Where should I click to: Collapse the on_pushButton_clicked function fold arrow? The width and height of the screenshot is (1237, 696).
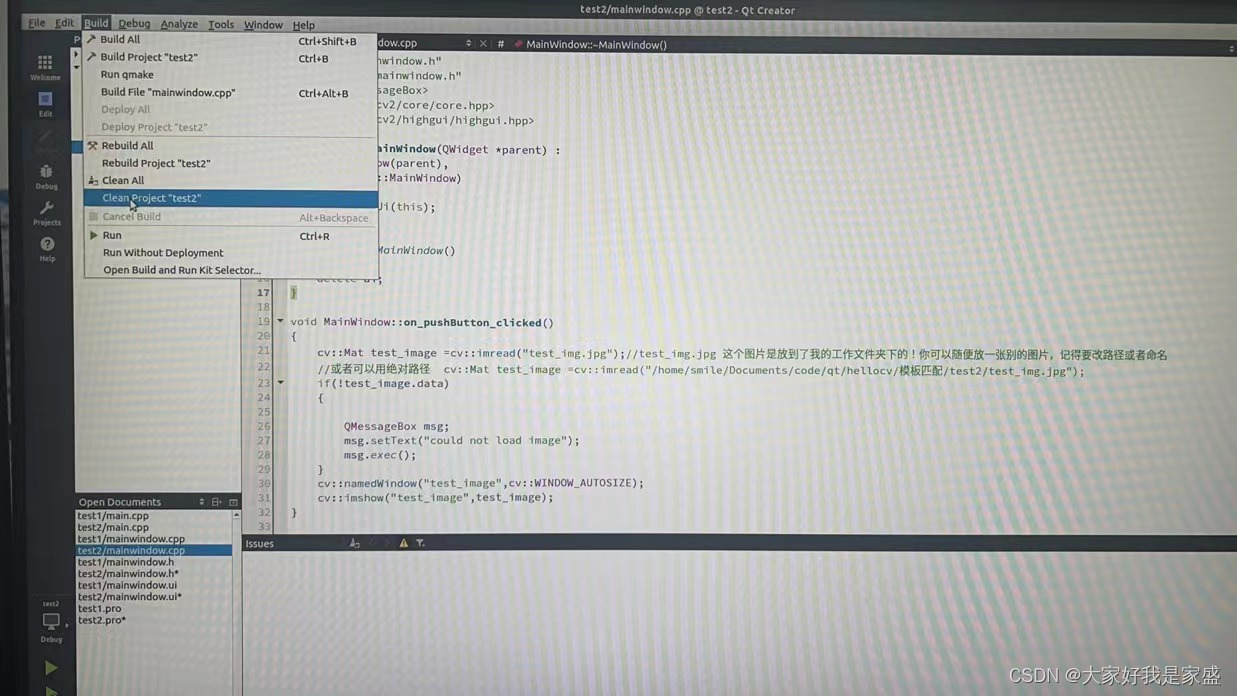click(x=280, y=322)
